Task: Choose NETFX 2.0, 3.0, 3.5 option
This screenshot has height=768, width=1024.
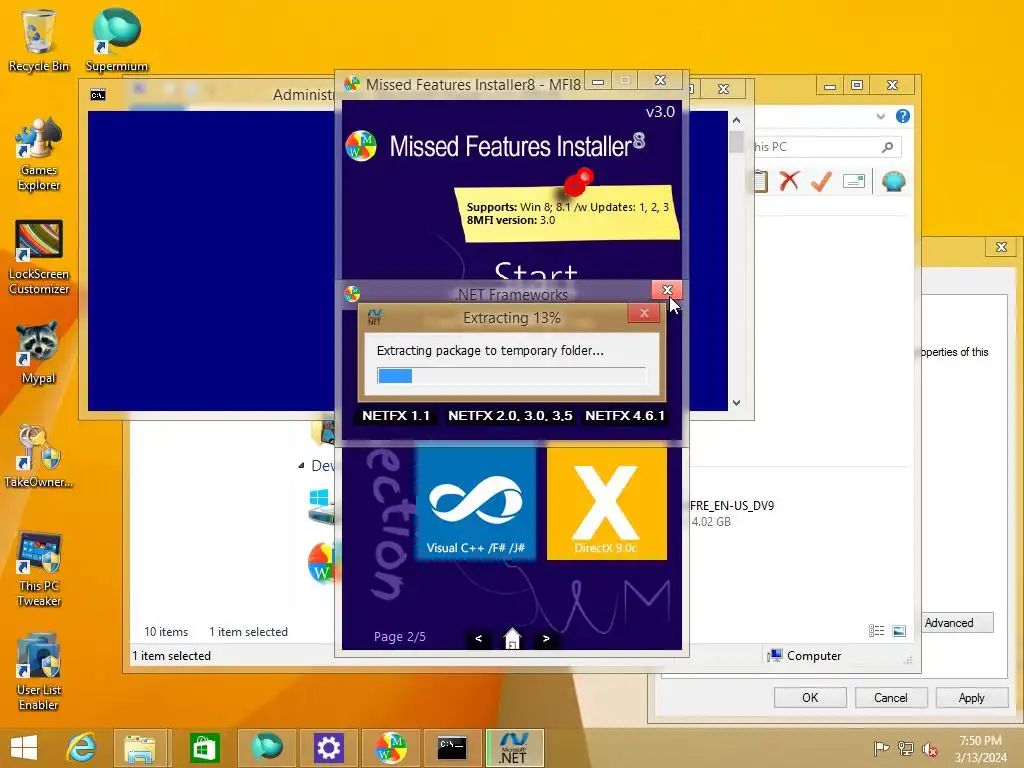Action: [510, 415]
